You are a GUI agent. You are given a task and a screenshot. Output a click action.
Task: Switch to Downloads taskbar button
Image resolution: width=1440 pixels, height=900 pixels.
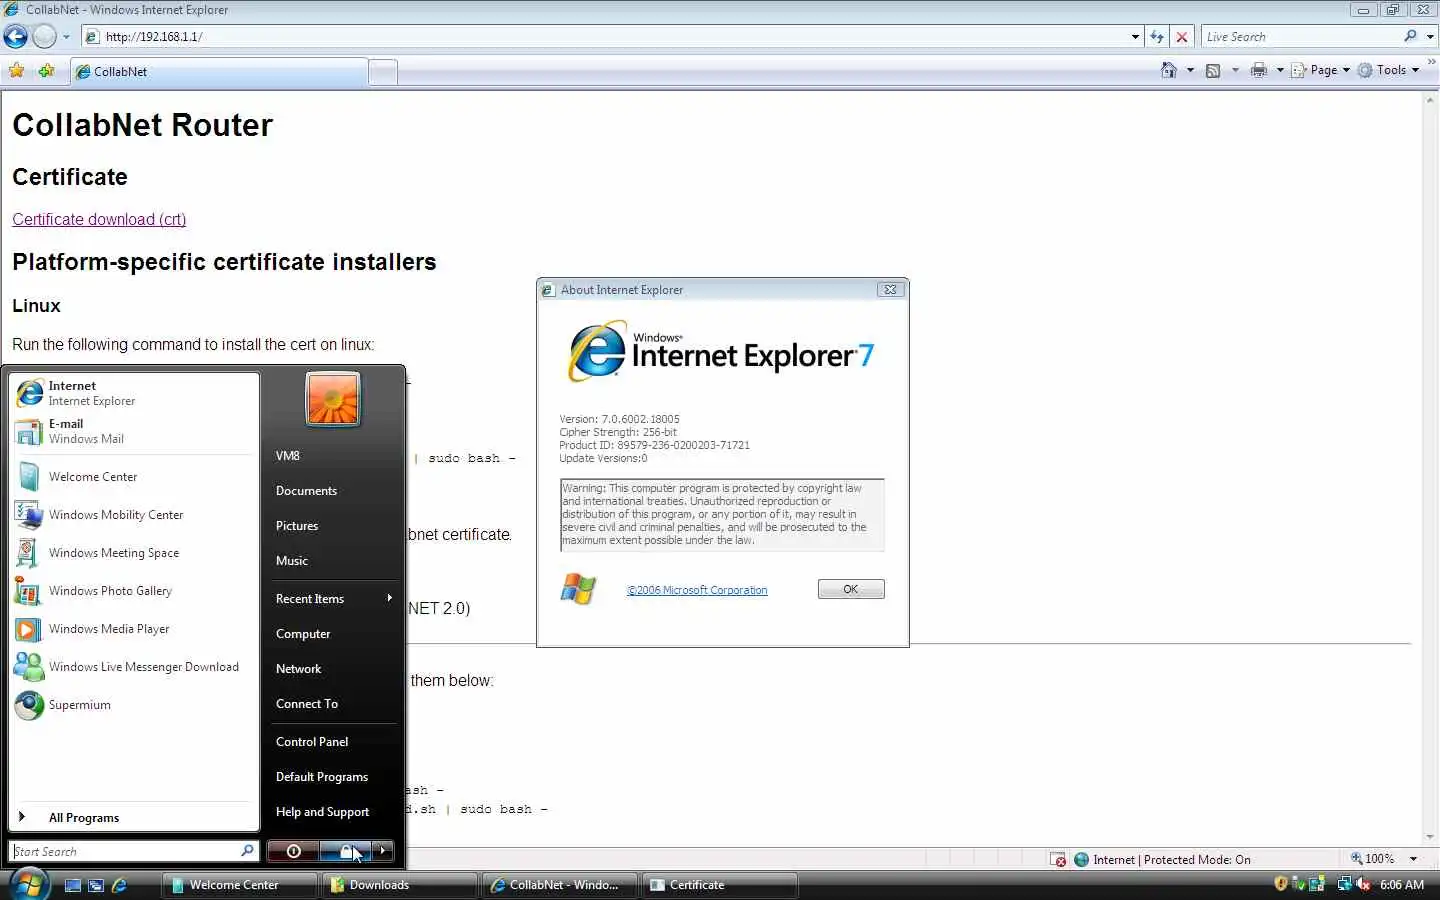[399, 885]
